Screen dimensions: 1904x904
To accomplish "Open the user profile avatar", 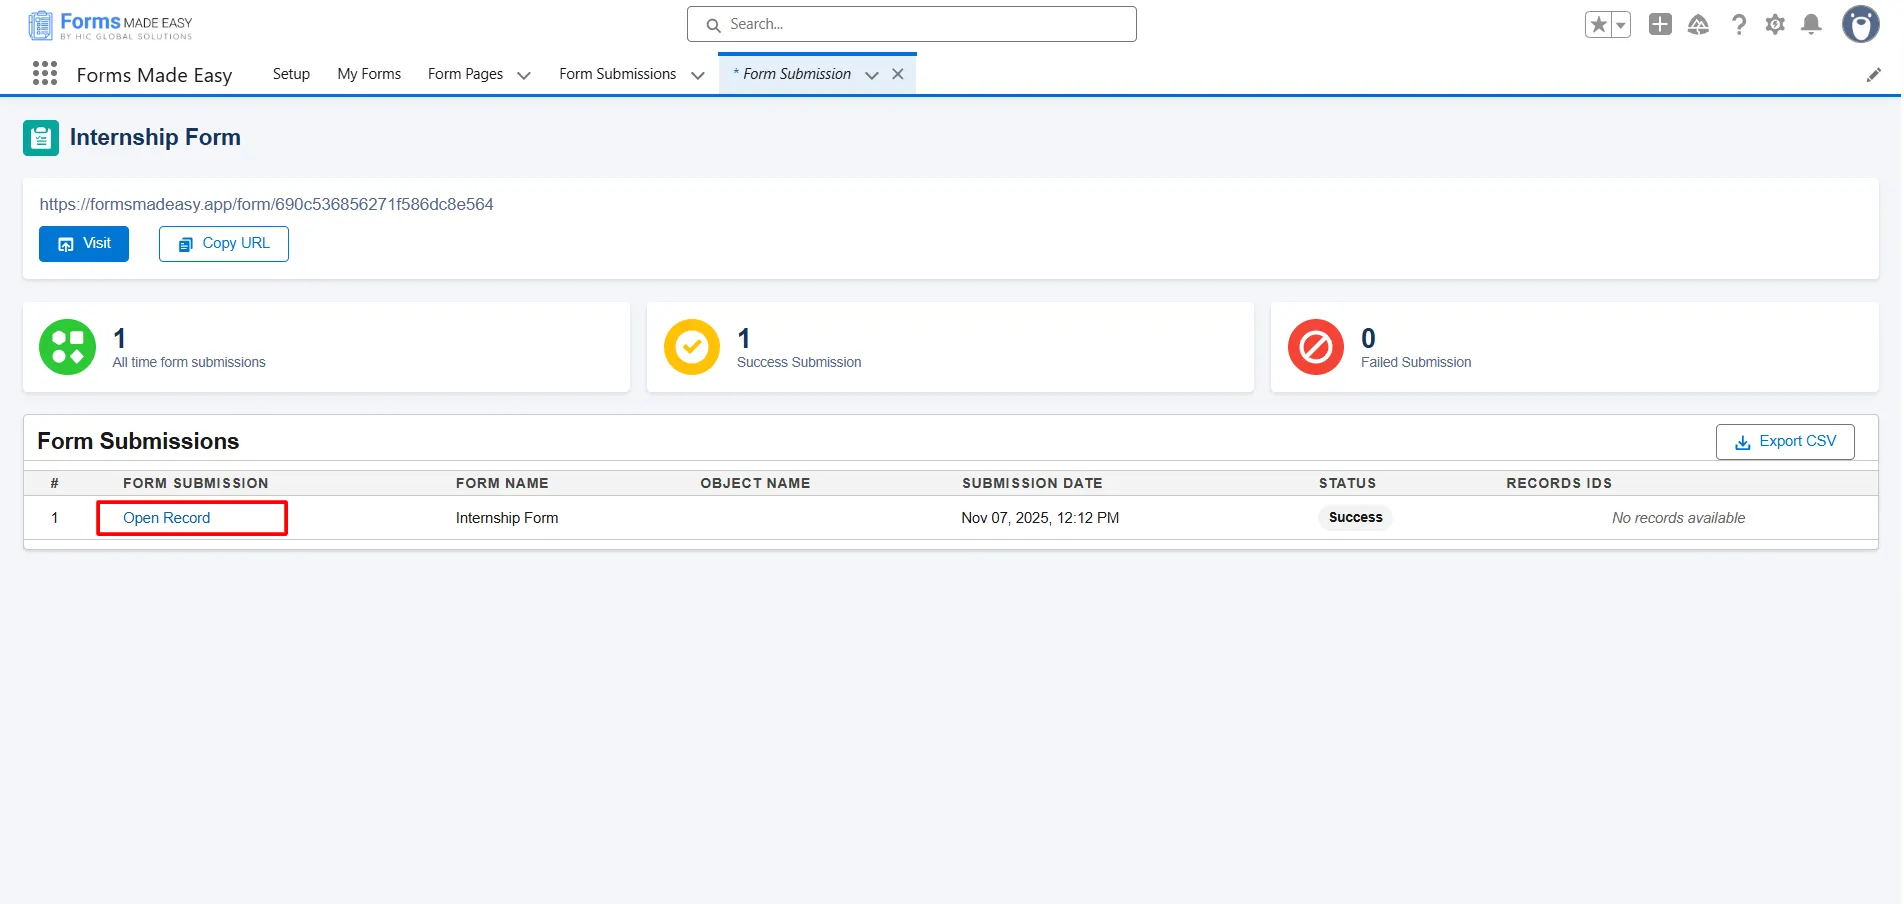I will click(1860, 25).
